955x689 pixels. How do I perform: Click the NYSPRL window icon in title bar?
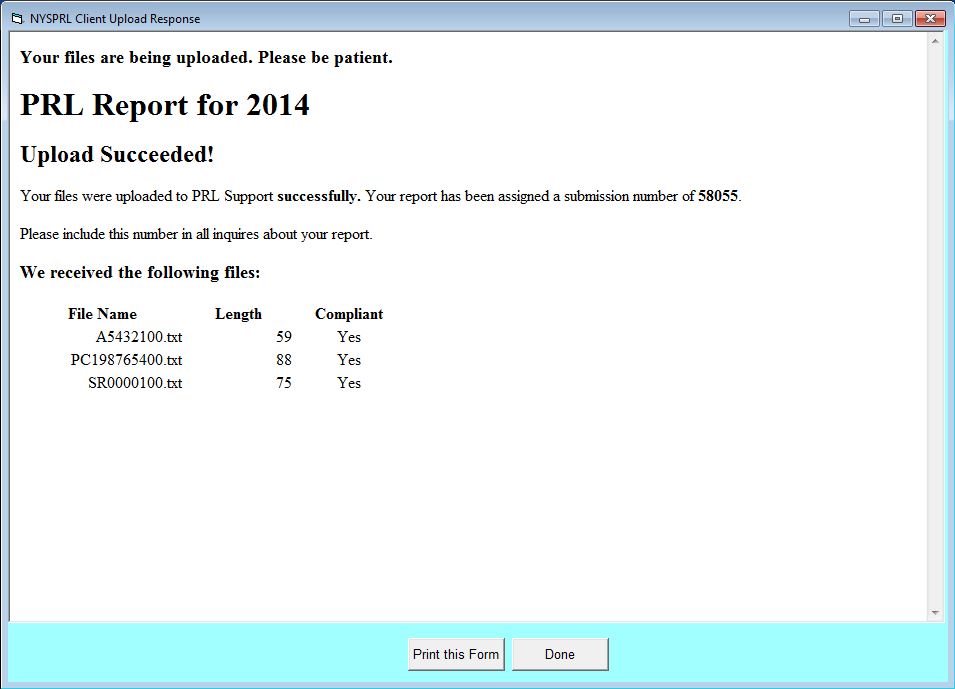click(x=16, y=19)
